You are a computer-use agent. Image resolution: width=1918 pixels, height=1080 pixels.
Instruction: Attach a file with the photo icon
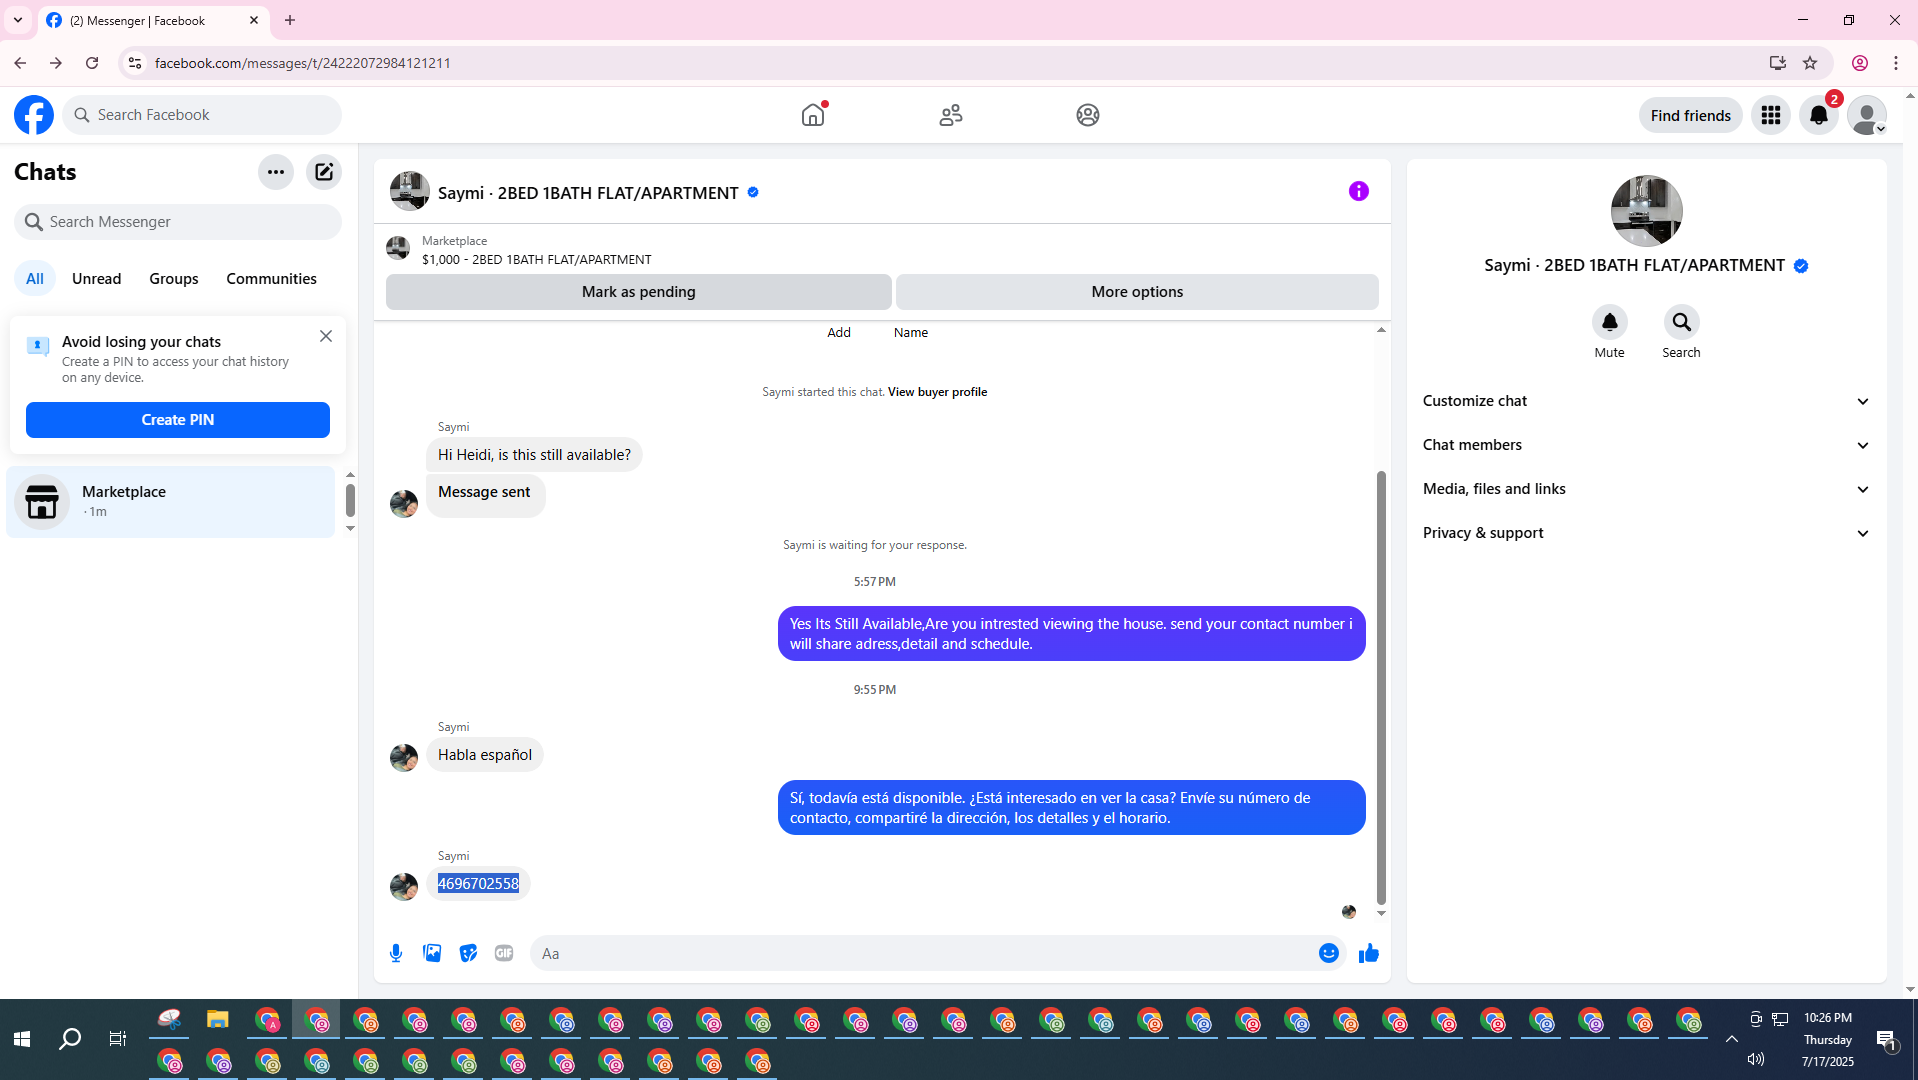[432, 954]
